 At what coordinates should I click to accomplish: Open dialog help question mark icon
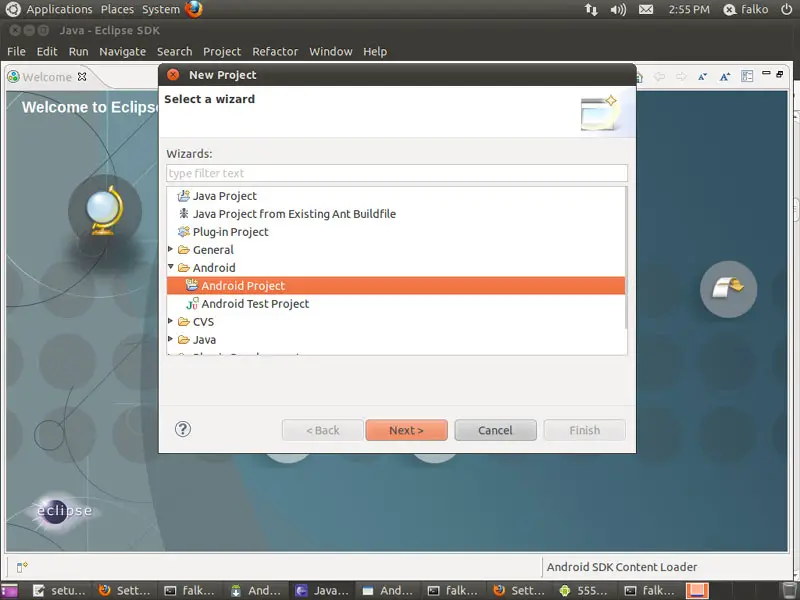click(183, 429)
